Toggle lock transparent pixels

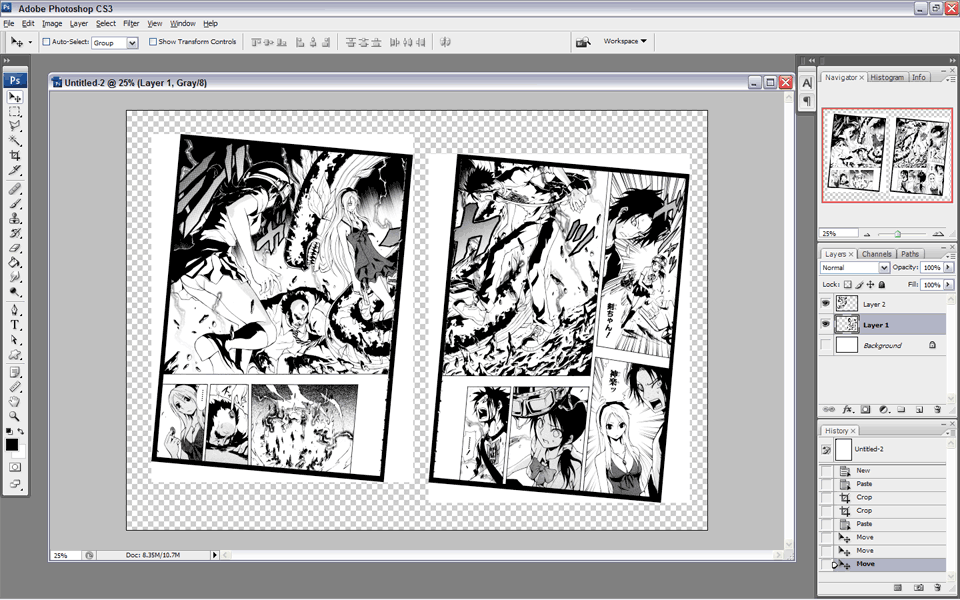tap(847, 285)
